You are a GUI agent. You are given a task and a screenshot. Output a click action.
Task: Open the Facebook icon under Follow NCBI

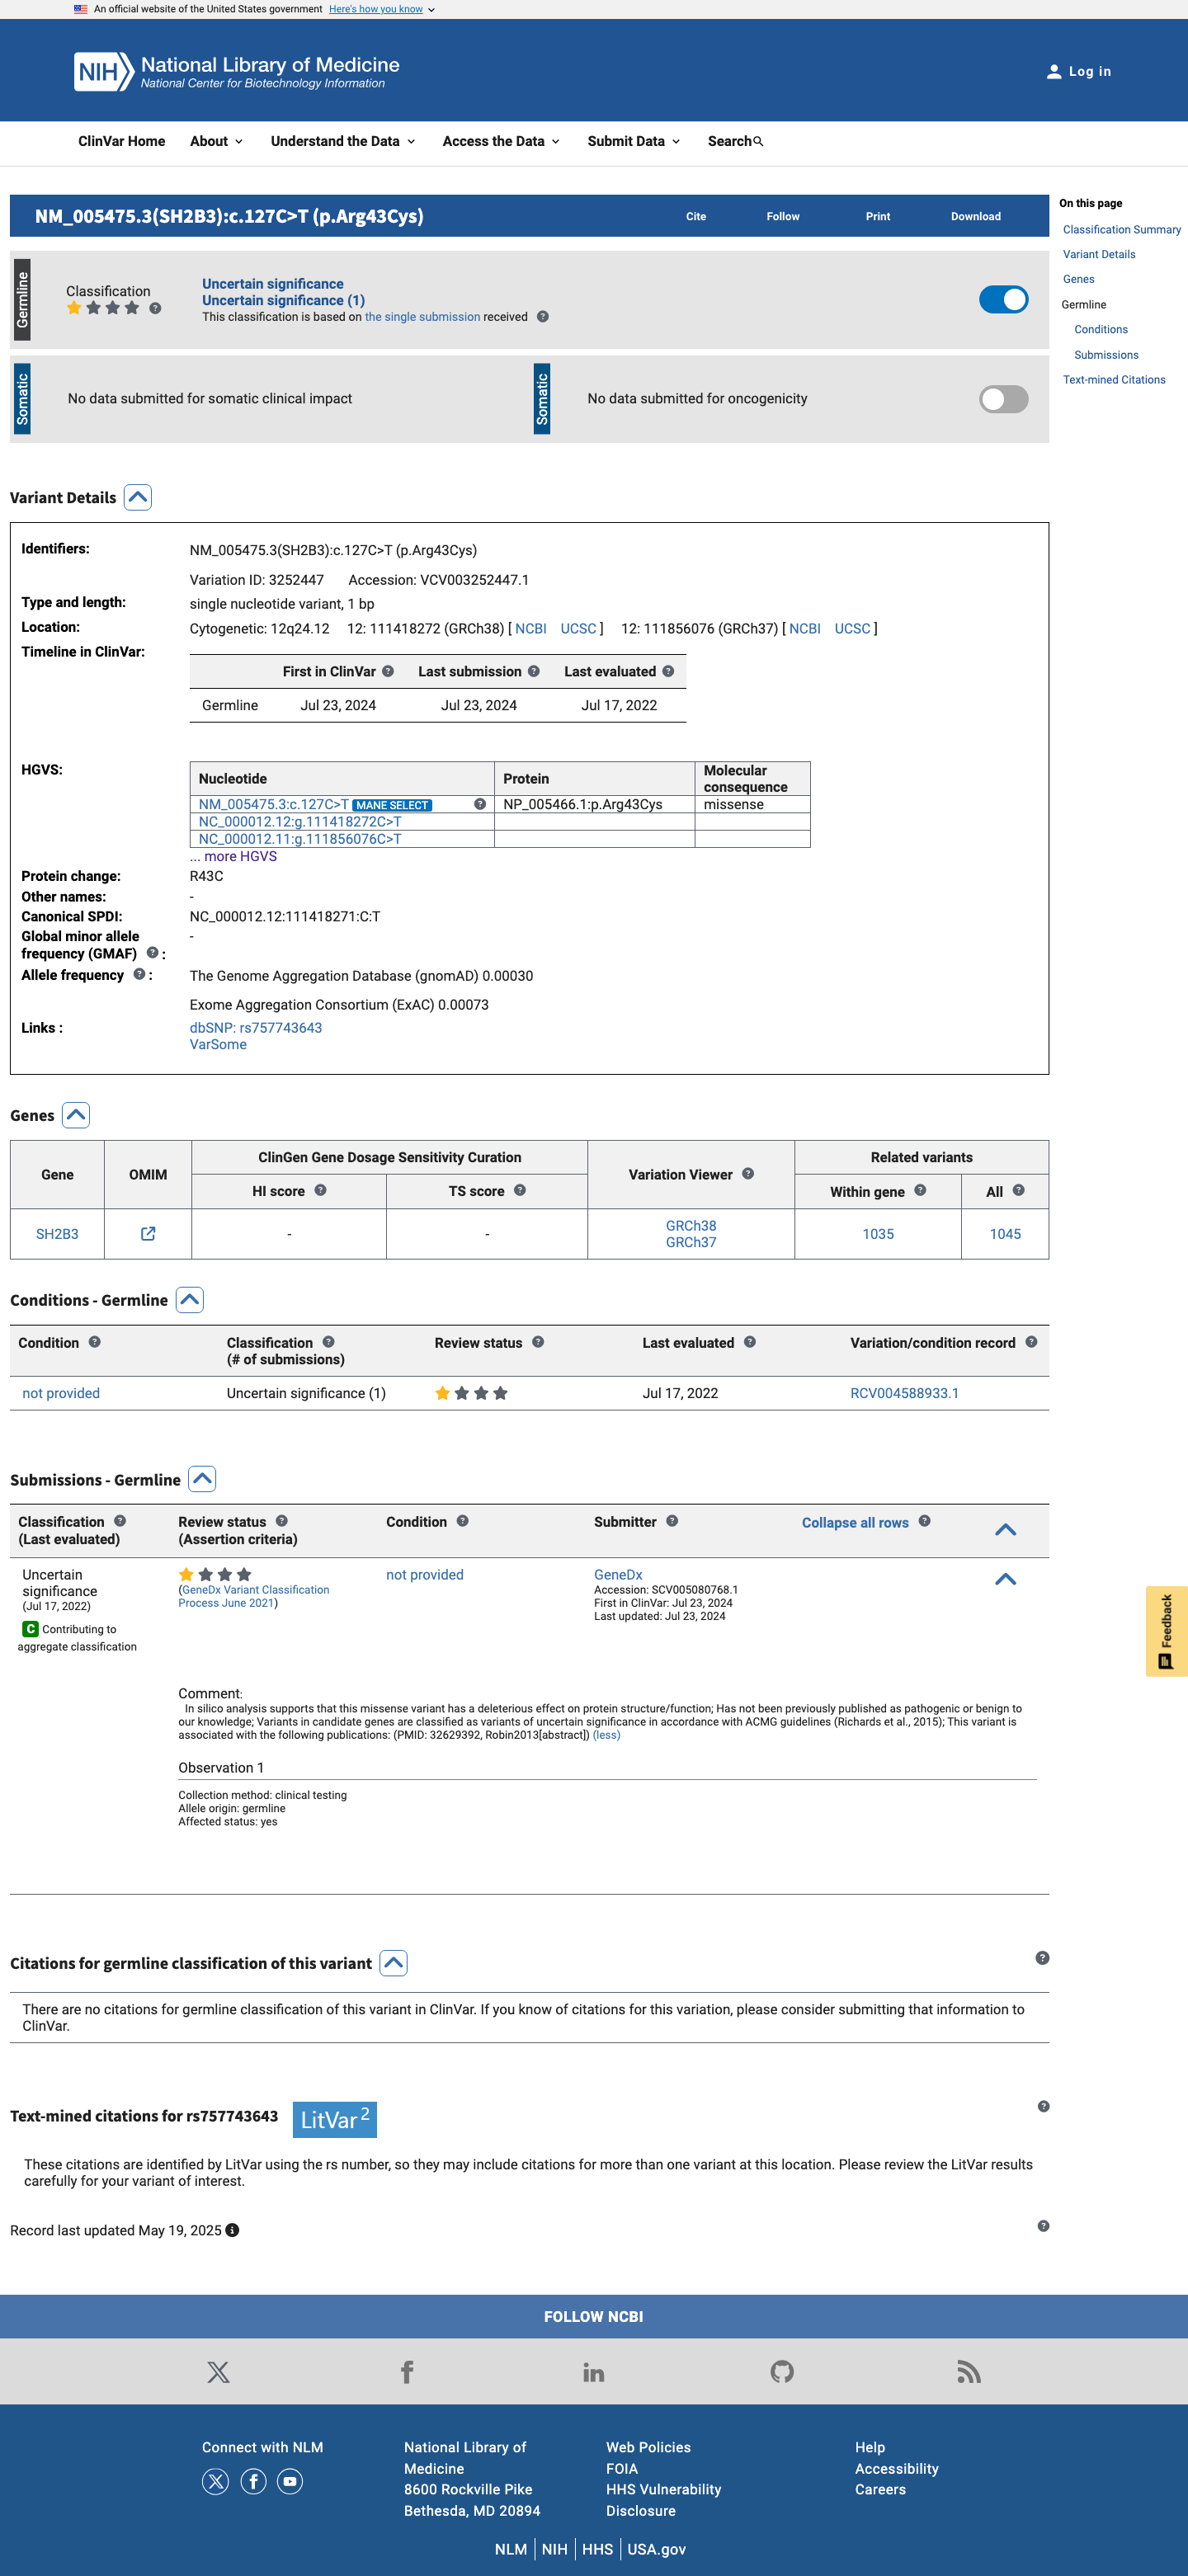(x=406, y=2371)
